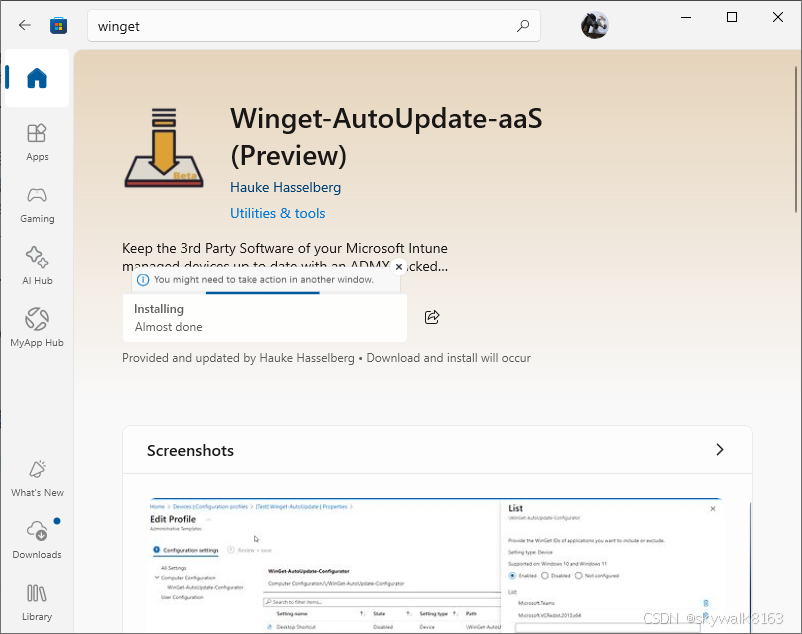Viewport: 802px width, 634px height.
Task: Click the Winget-AutoUpdate app logo
Action: (164, 147)
